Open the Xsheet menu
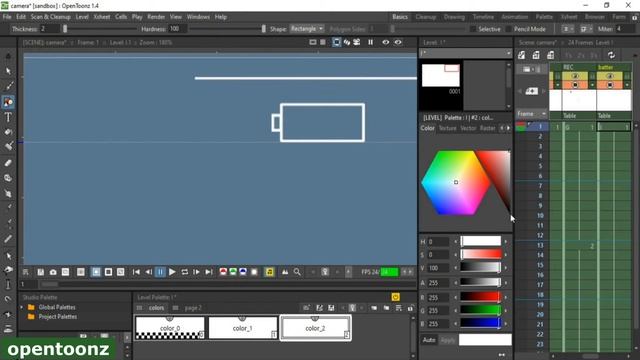 (x=102, y=17)
